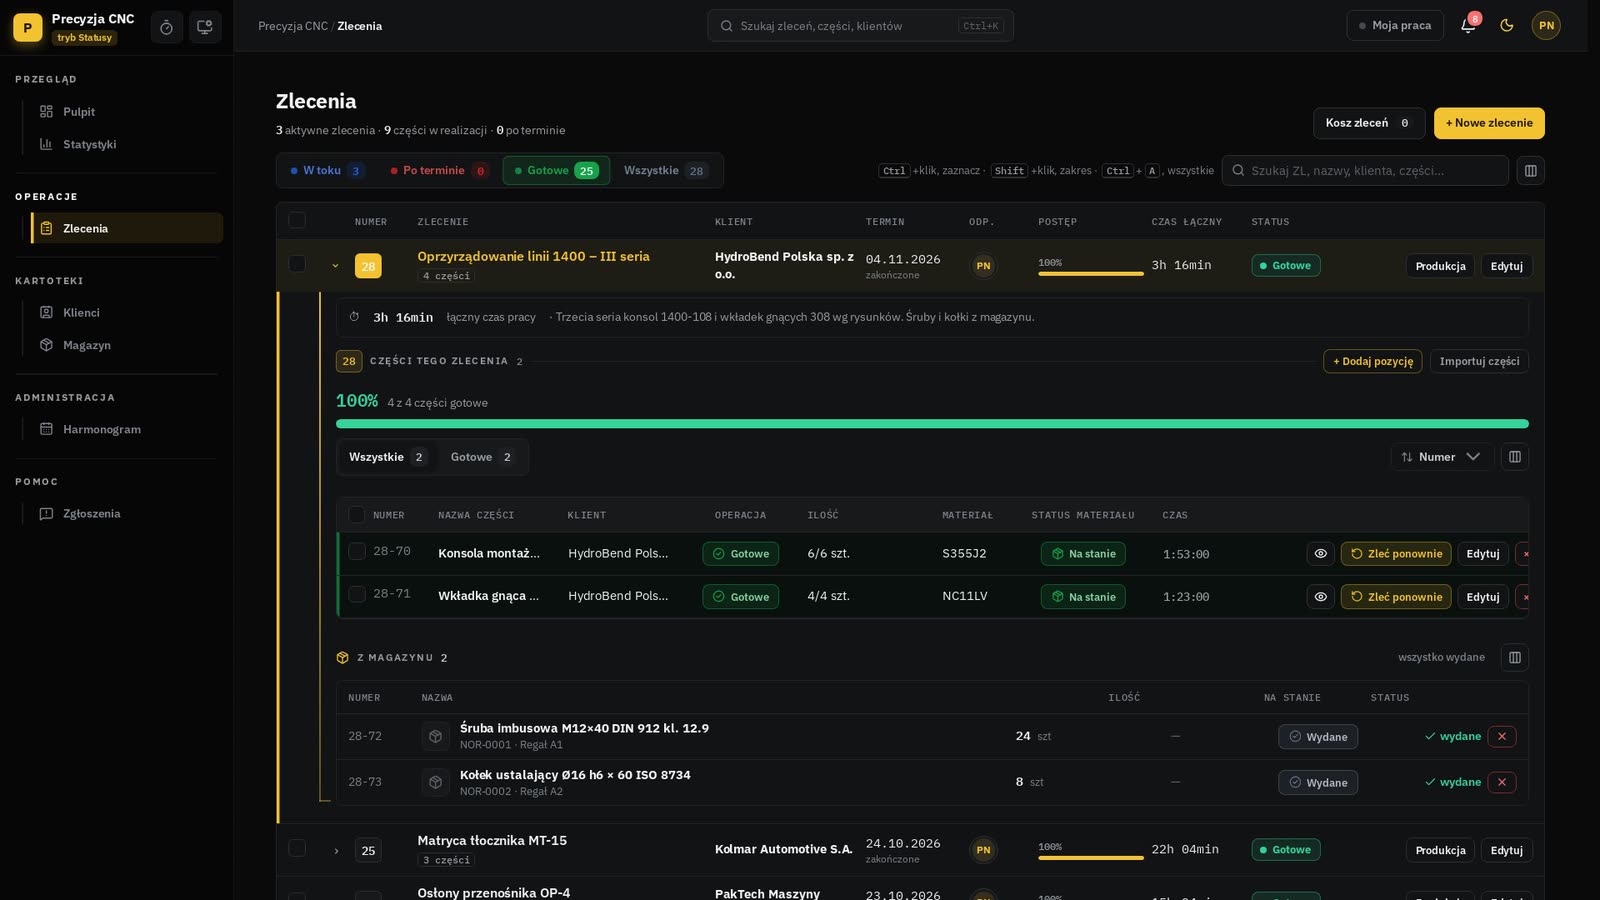Tick the parts table header checkbox

[356, 515]
